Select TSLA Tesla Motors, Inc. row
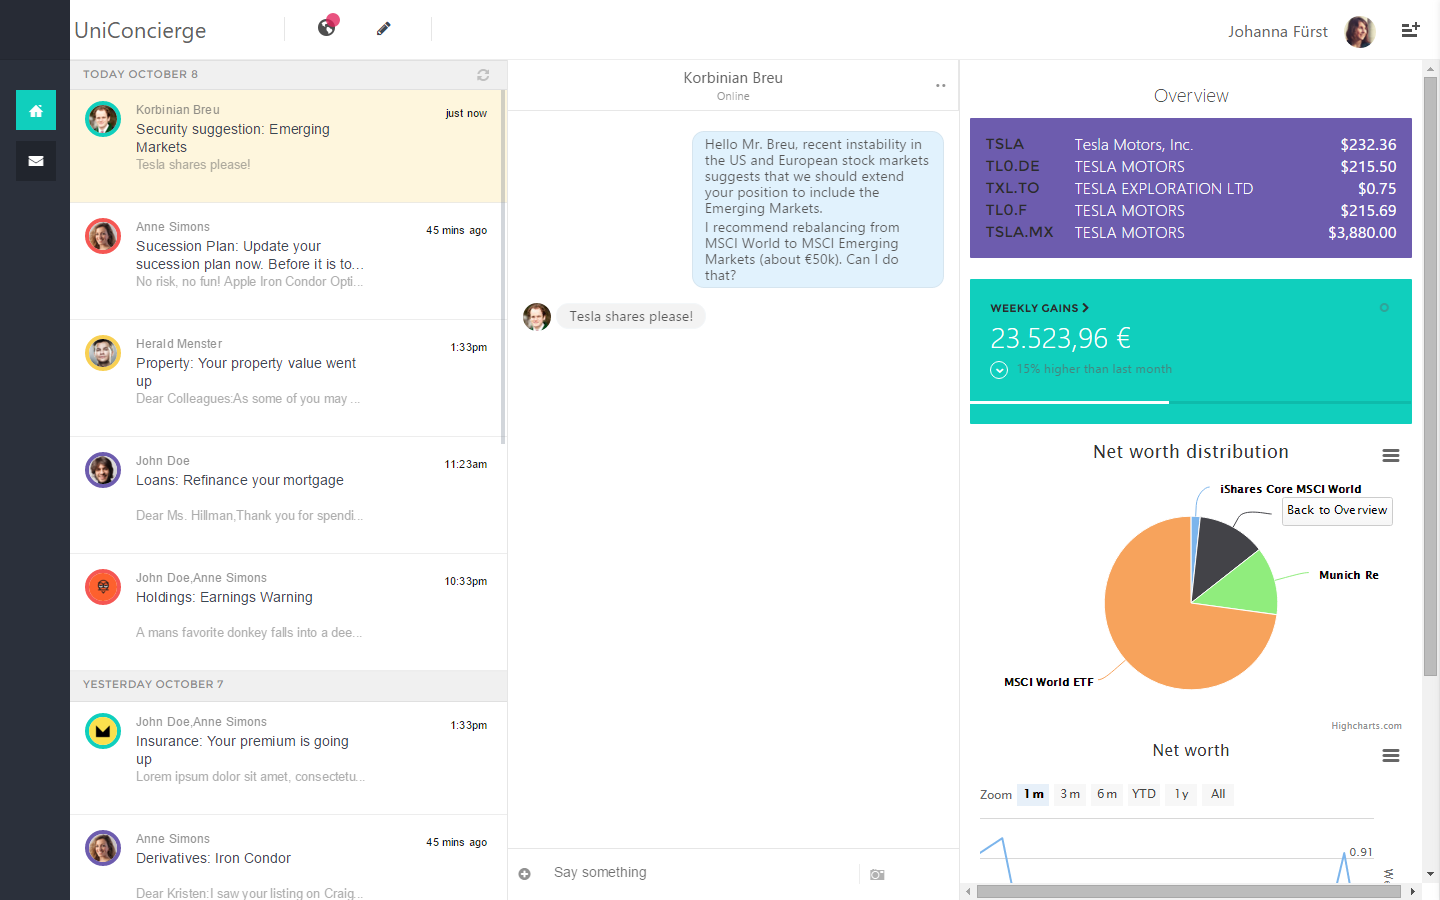1440x900 pixels. point(1191,145)
